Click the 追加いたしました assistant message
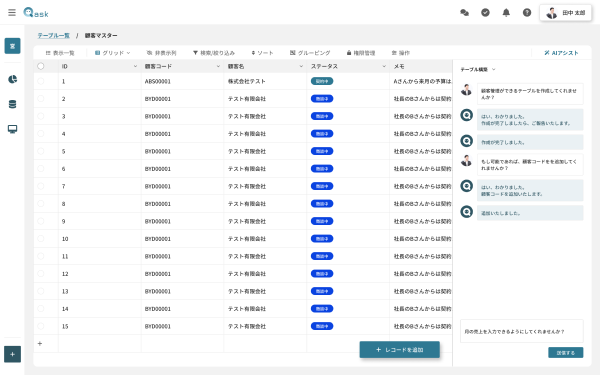Viewport: 600px width, 375px height. [530, 213]
